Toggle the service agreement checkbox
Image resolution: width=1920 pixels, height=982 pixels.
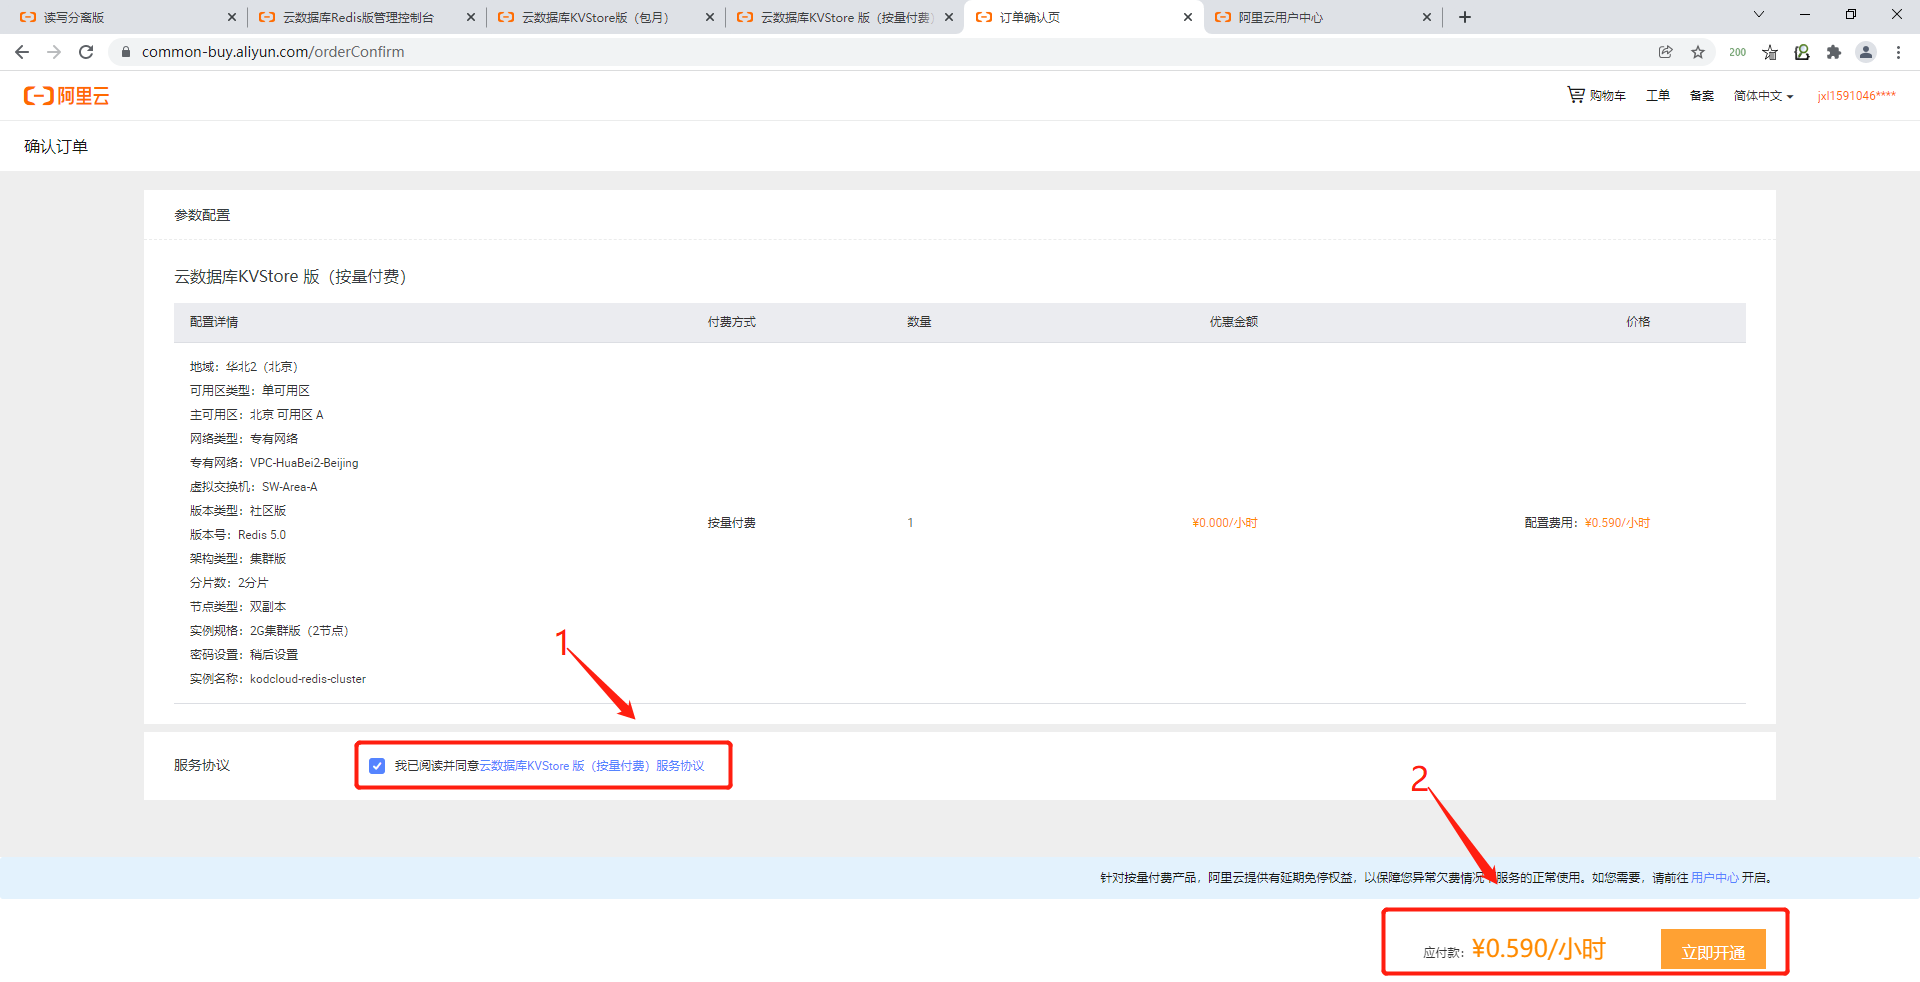[x=377, y=766]
